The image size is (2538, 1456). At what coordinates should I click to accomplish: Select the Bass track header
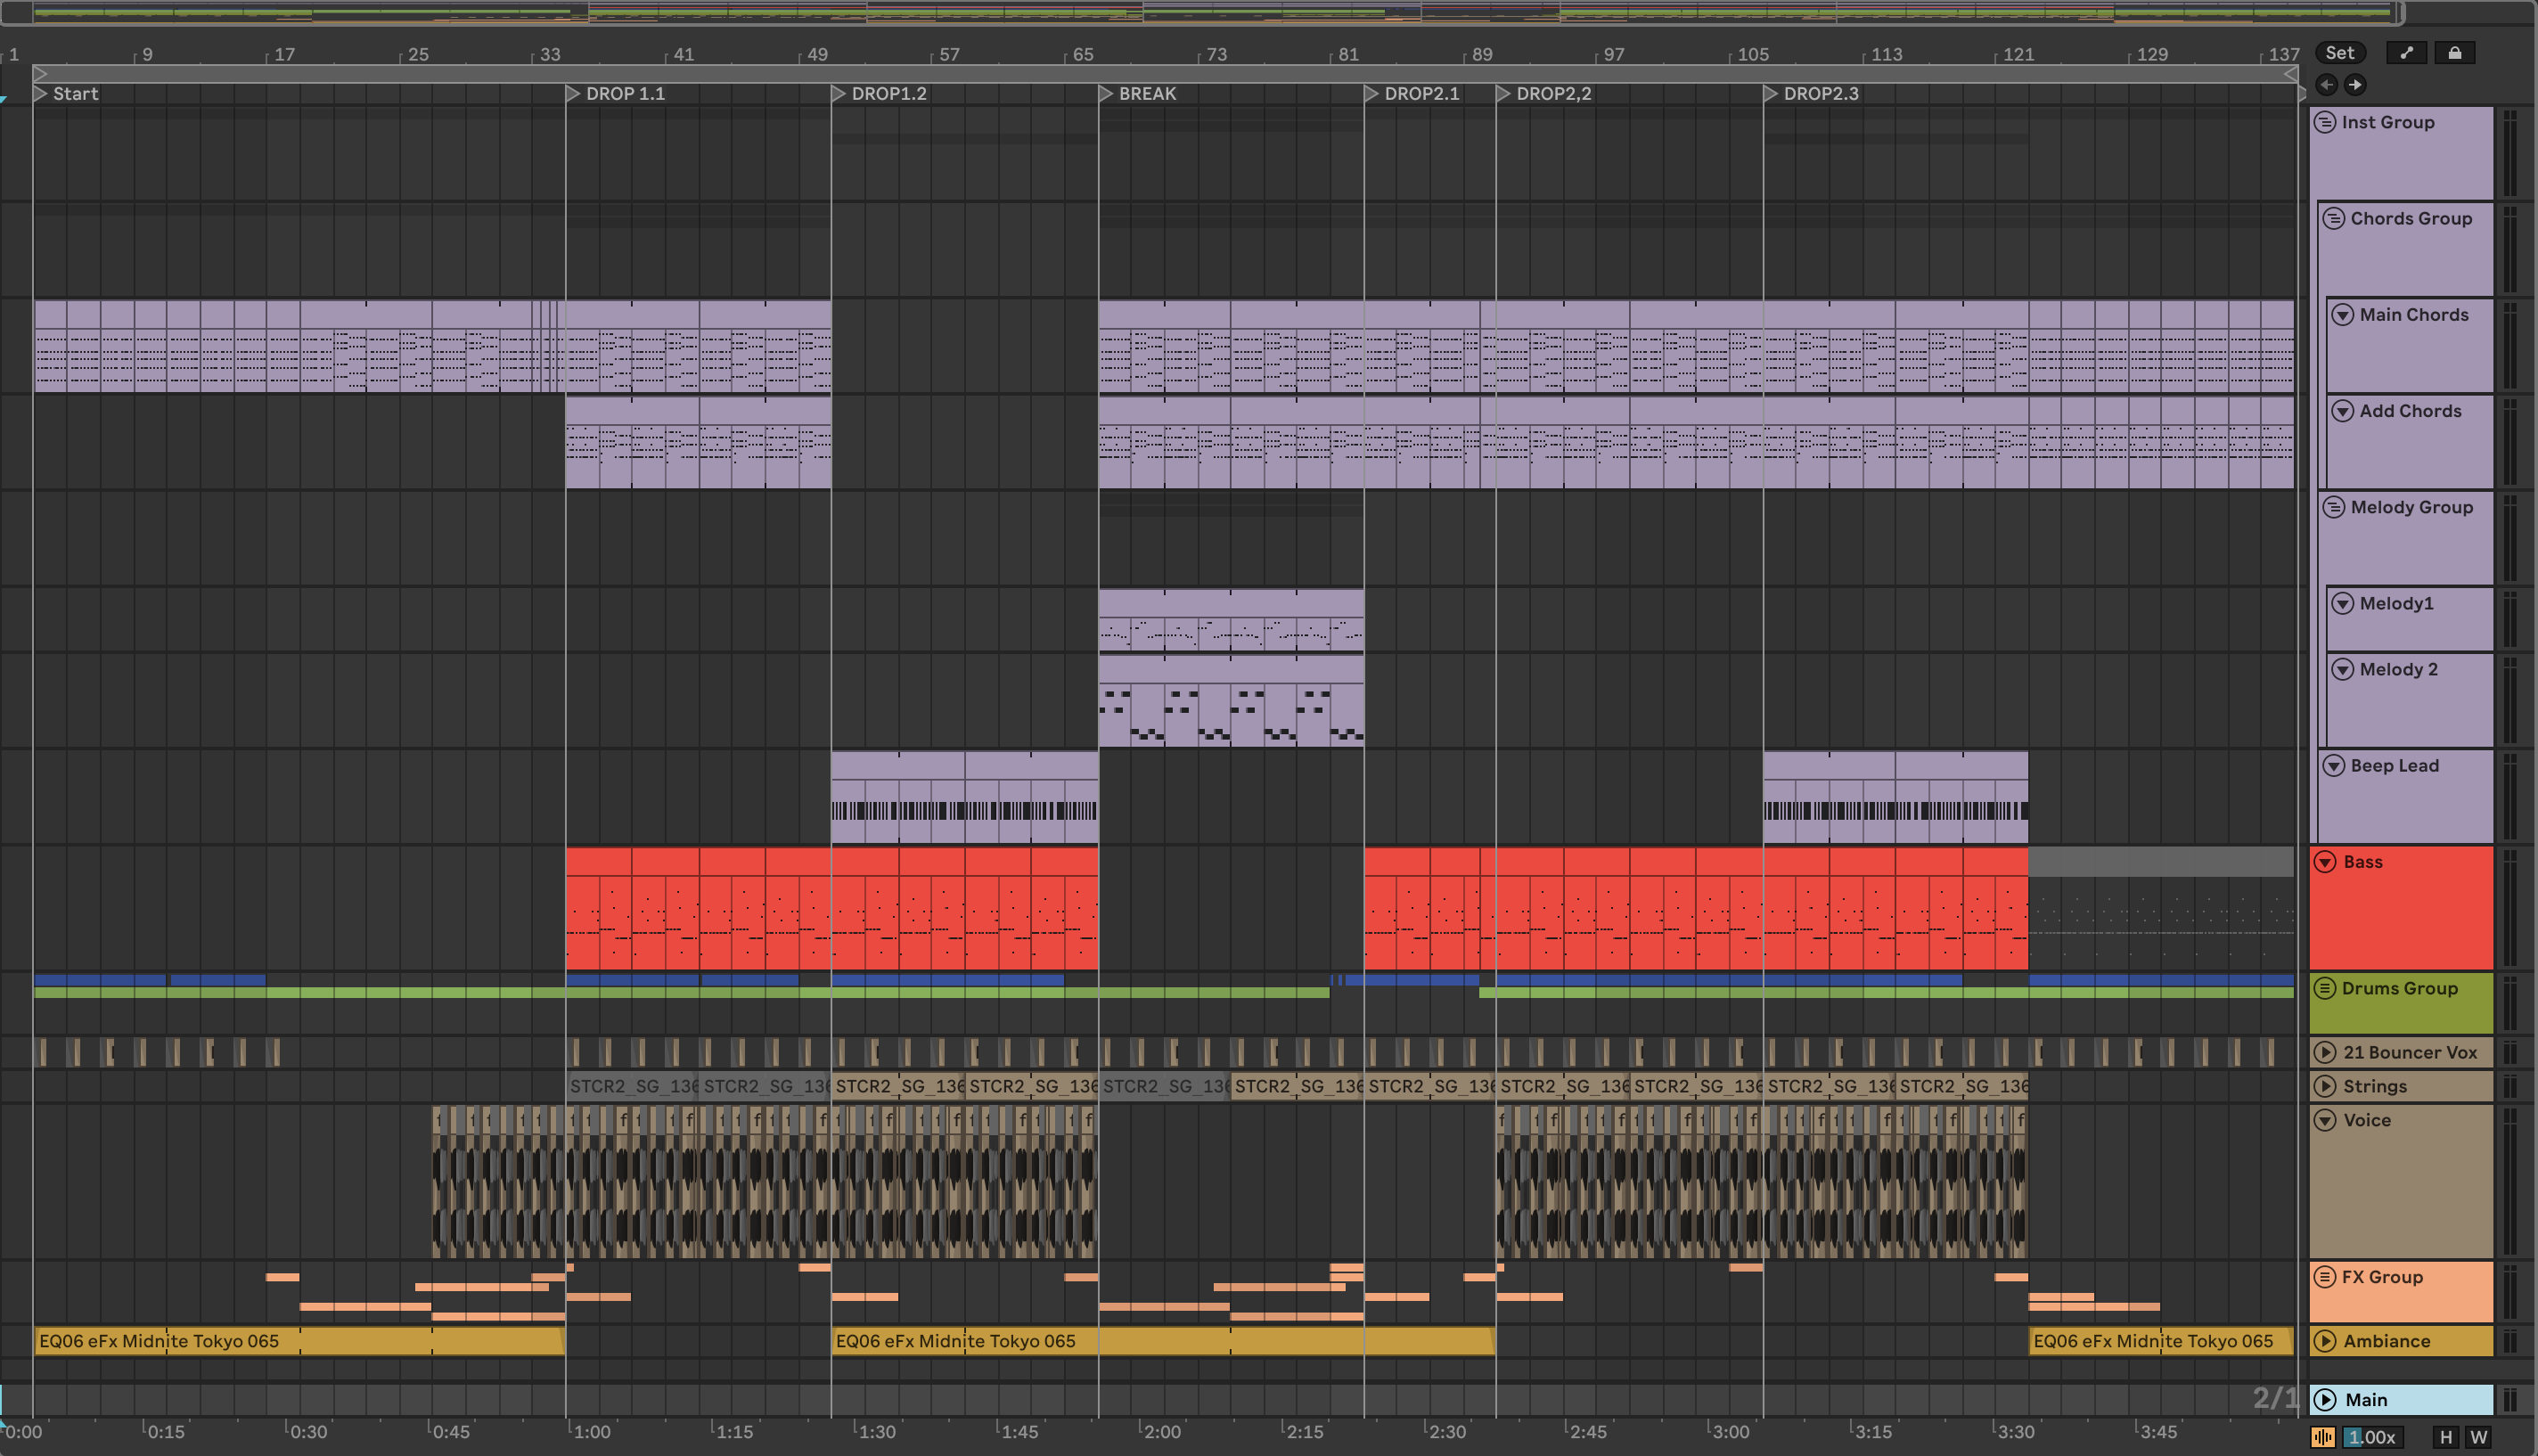2400,905
